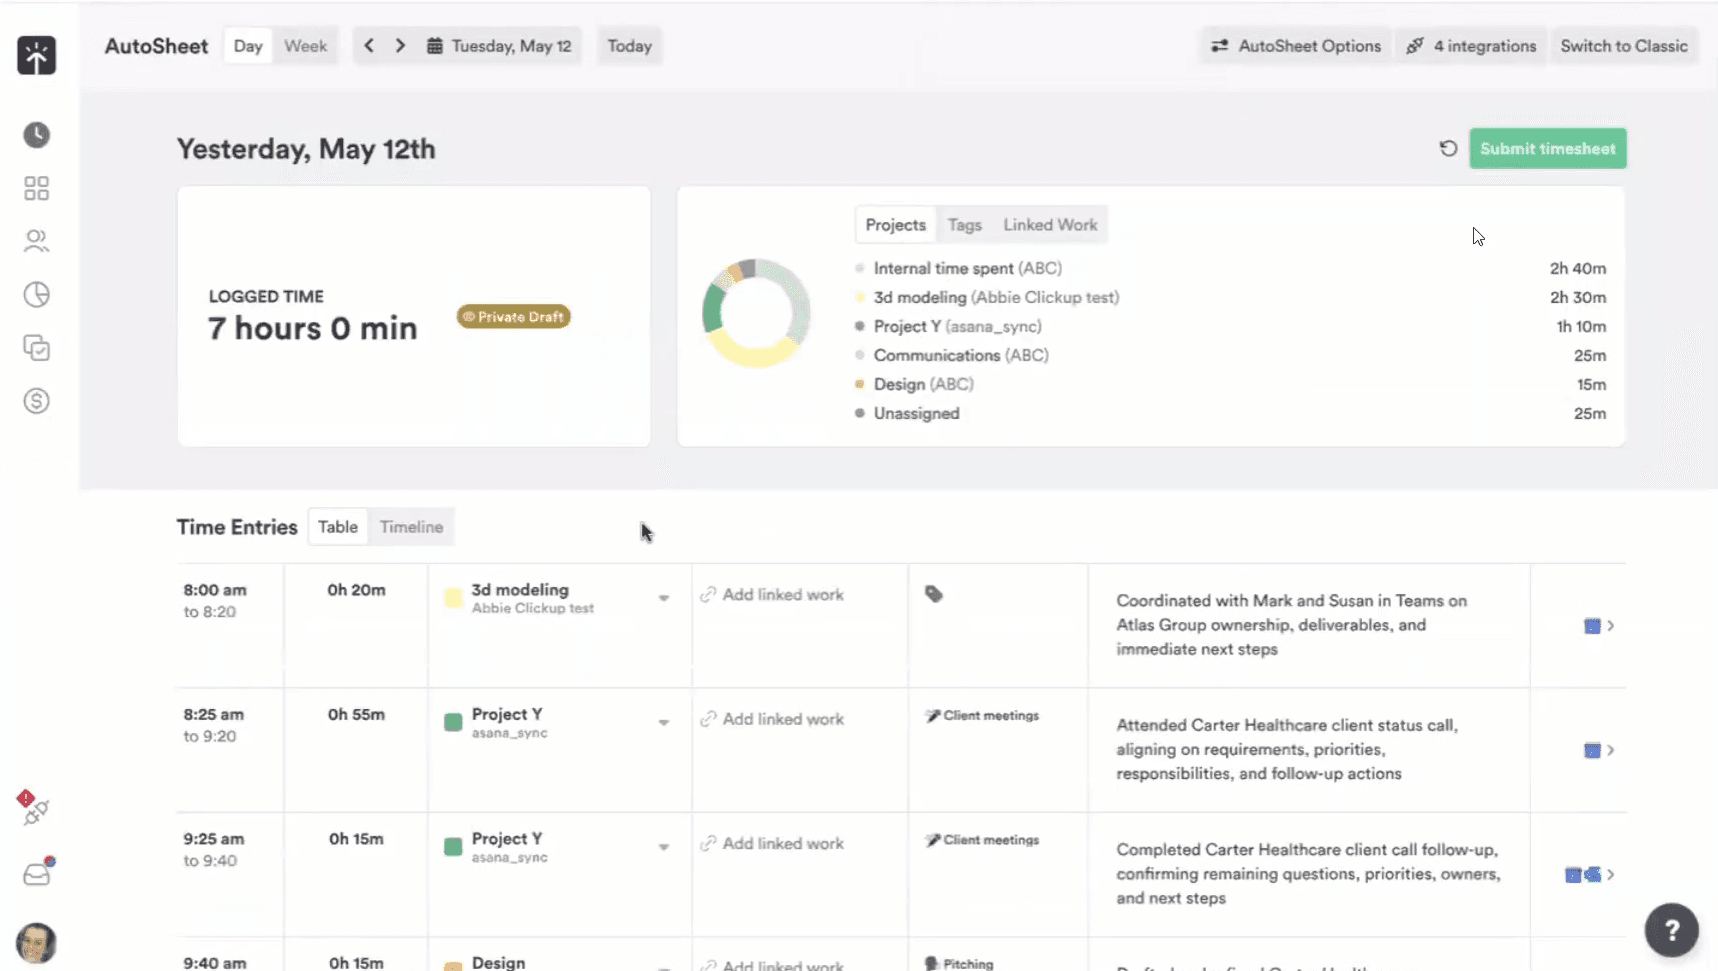Viewport: 1718px width, 971px height.
Task: Add linked work to 8:00 am entry
Action: [x=772, y=594]
